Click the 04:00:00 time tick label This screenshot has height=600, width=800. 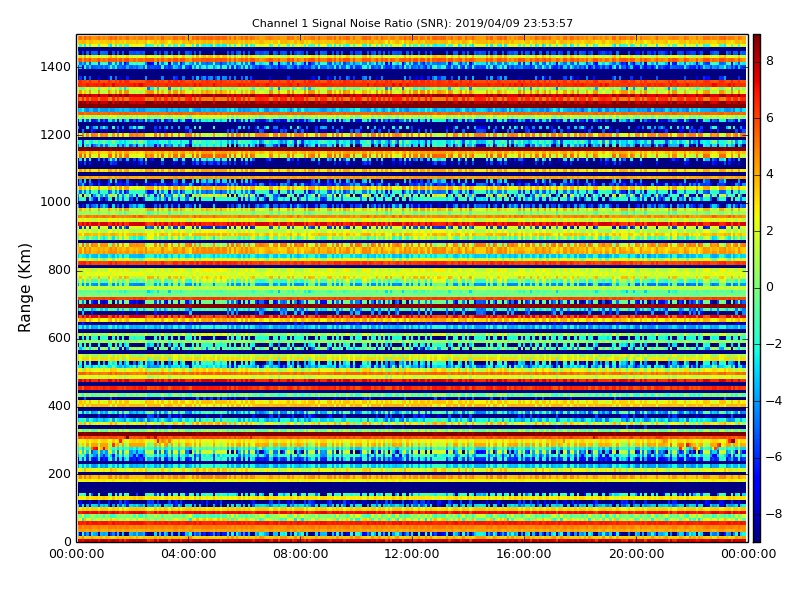pos(189,554)
